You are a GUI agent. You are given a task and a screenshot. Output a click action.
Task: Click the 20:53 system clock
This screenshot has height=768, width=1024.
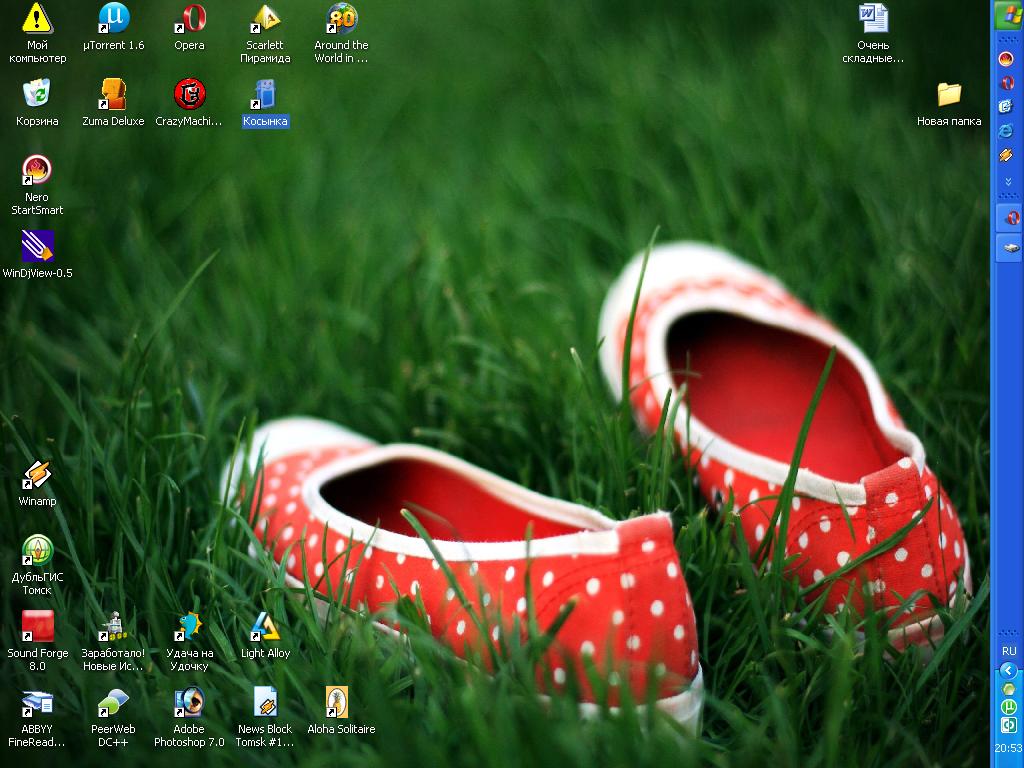pos(1008,748)
